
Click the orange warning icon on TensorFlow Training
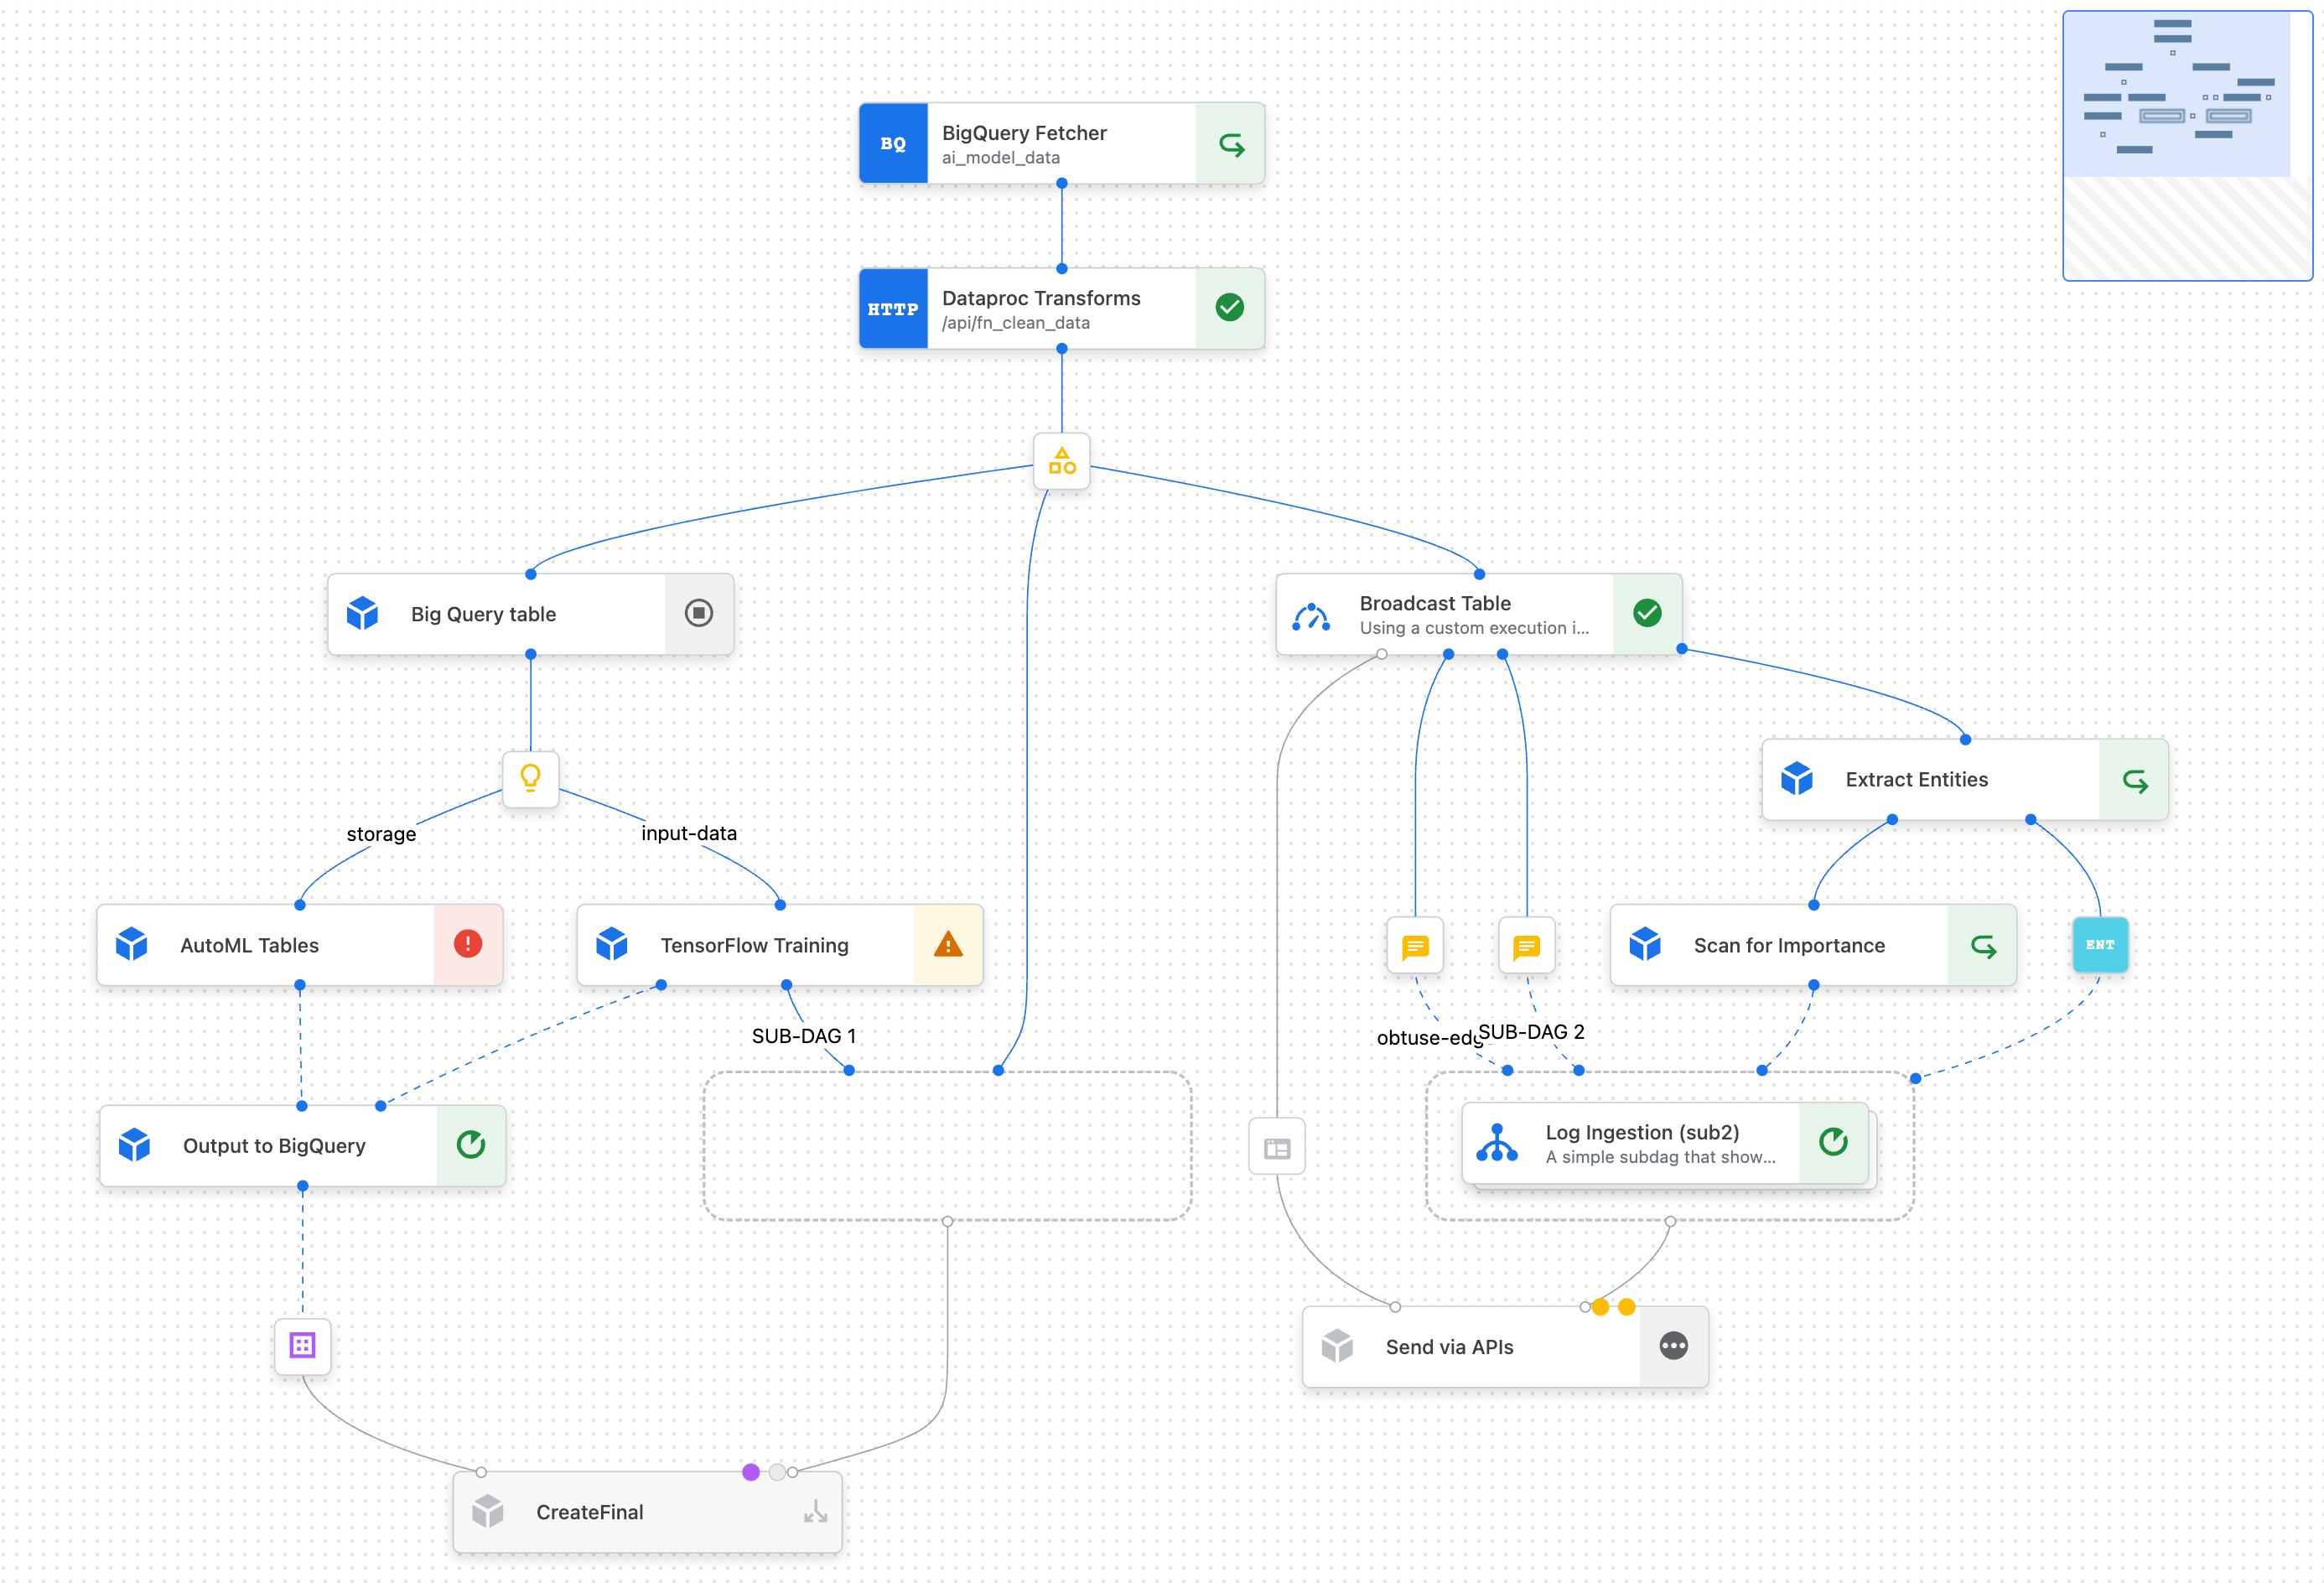tap(947, 944)
